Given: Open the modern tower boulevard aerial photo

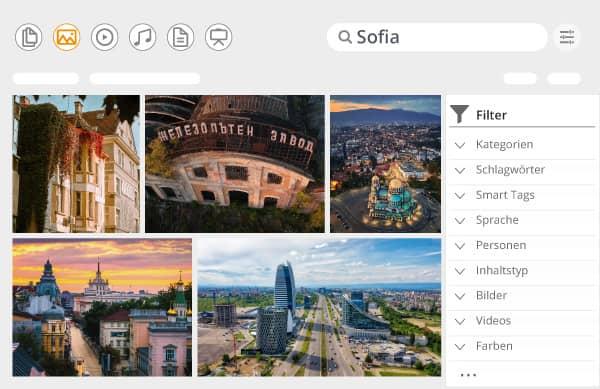Looking at the screenshot, I should coord(319,307).
